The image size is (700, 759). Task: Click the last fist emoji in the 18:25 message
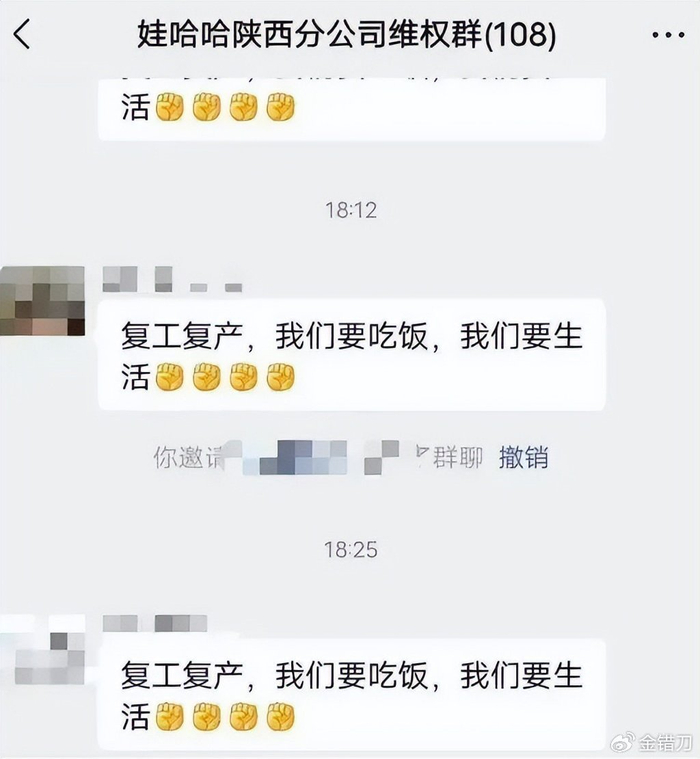click(281, 717)
